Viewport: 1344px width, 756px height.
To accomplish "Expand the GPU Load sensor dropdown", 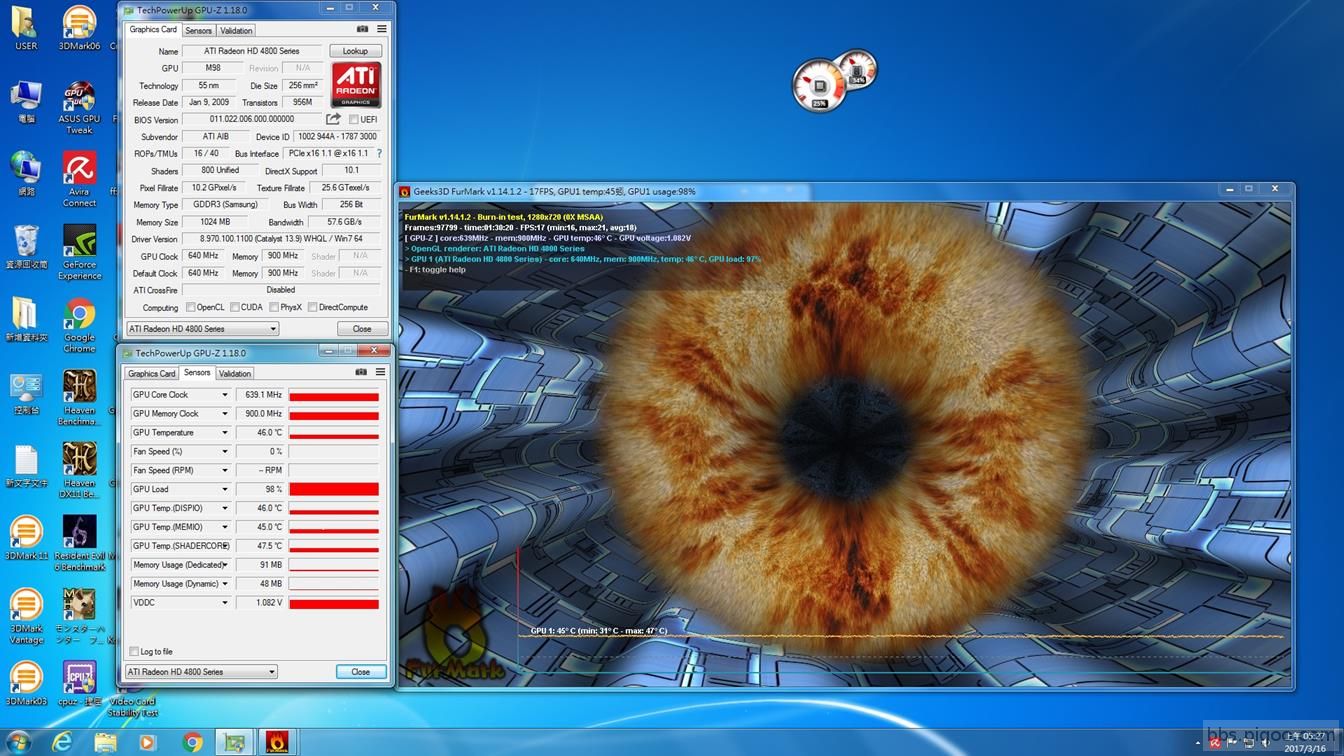I will [224, 490].
